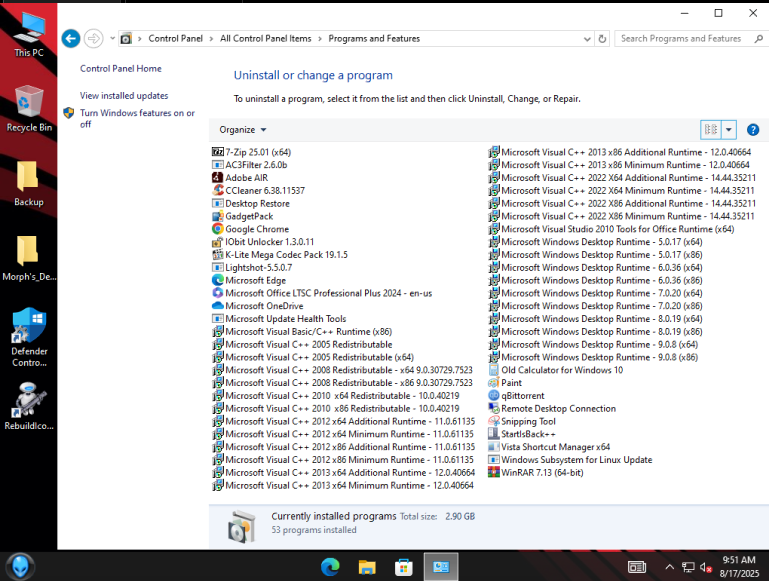Select the Backup folder on desktop

click(28, 183)
